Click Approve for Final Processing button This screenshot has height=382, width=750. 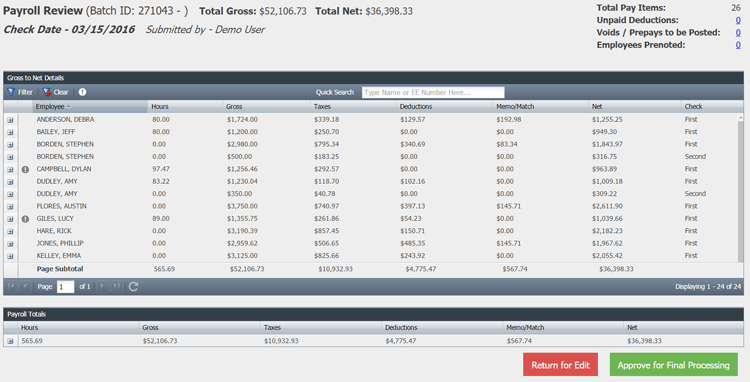pyautogui.click(x=673, y=365)
